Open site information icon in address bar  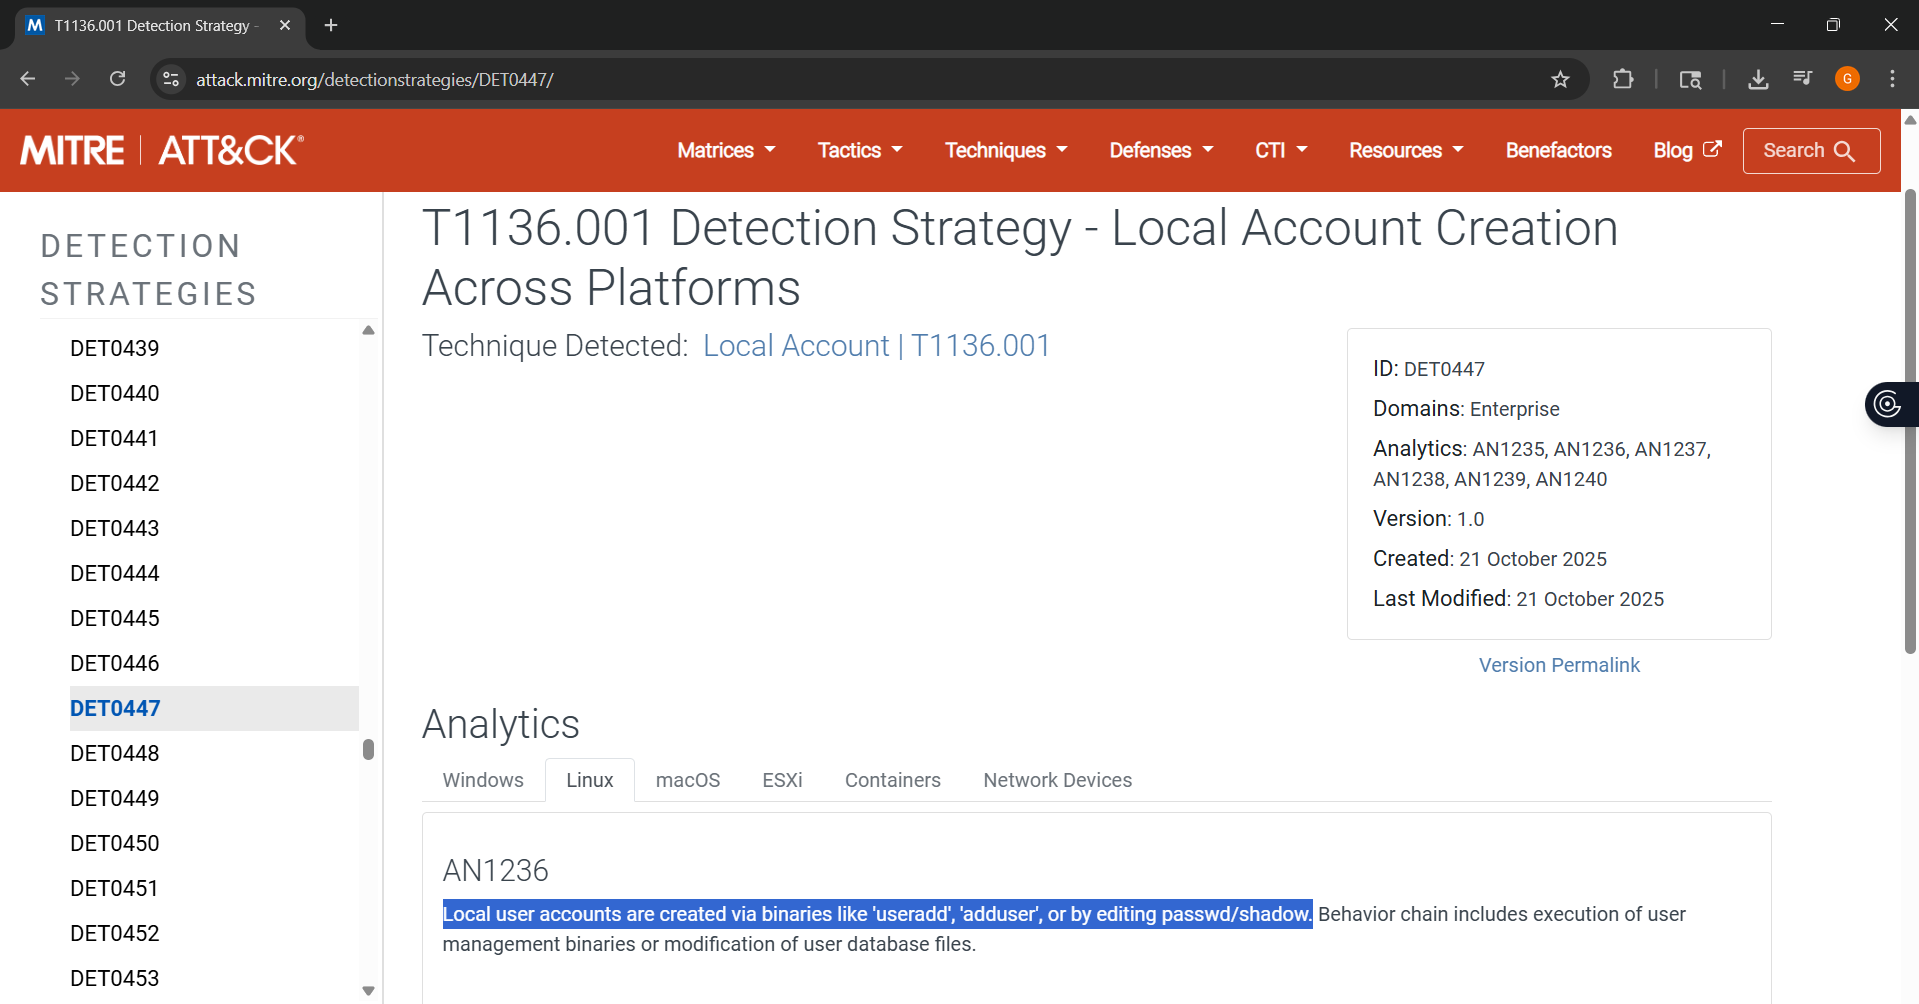(172, 79)
